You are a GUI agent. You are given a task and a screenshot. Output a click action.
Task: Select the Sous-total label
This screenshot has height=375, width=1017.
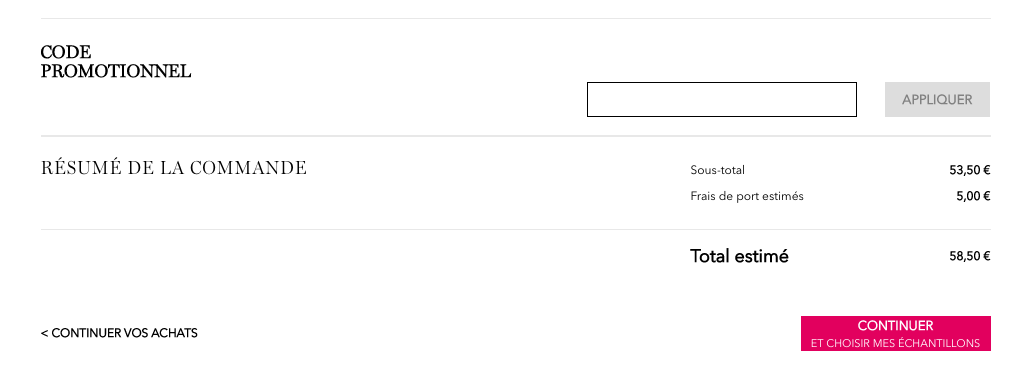[x=717, y=171]
